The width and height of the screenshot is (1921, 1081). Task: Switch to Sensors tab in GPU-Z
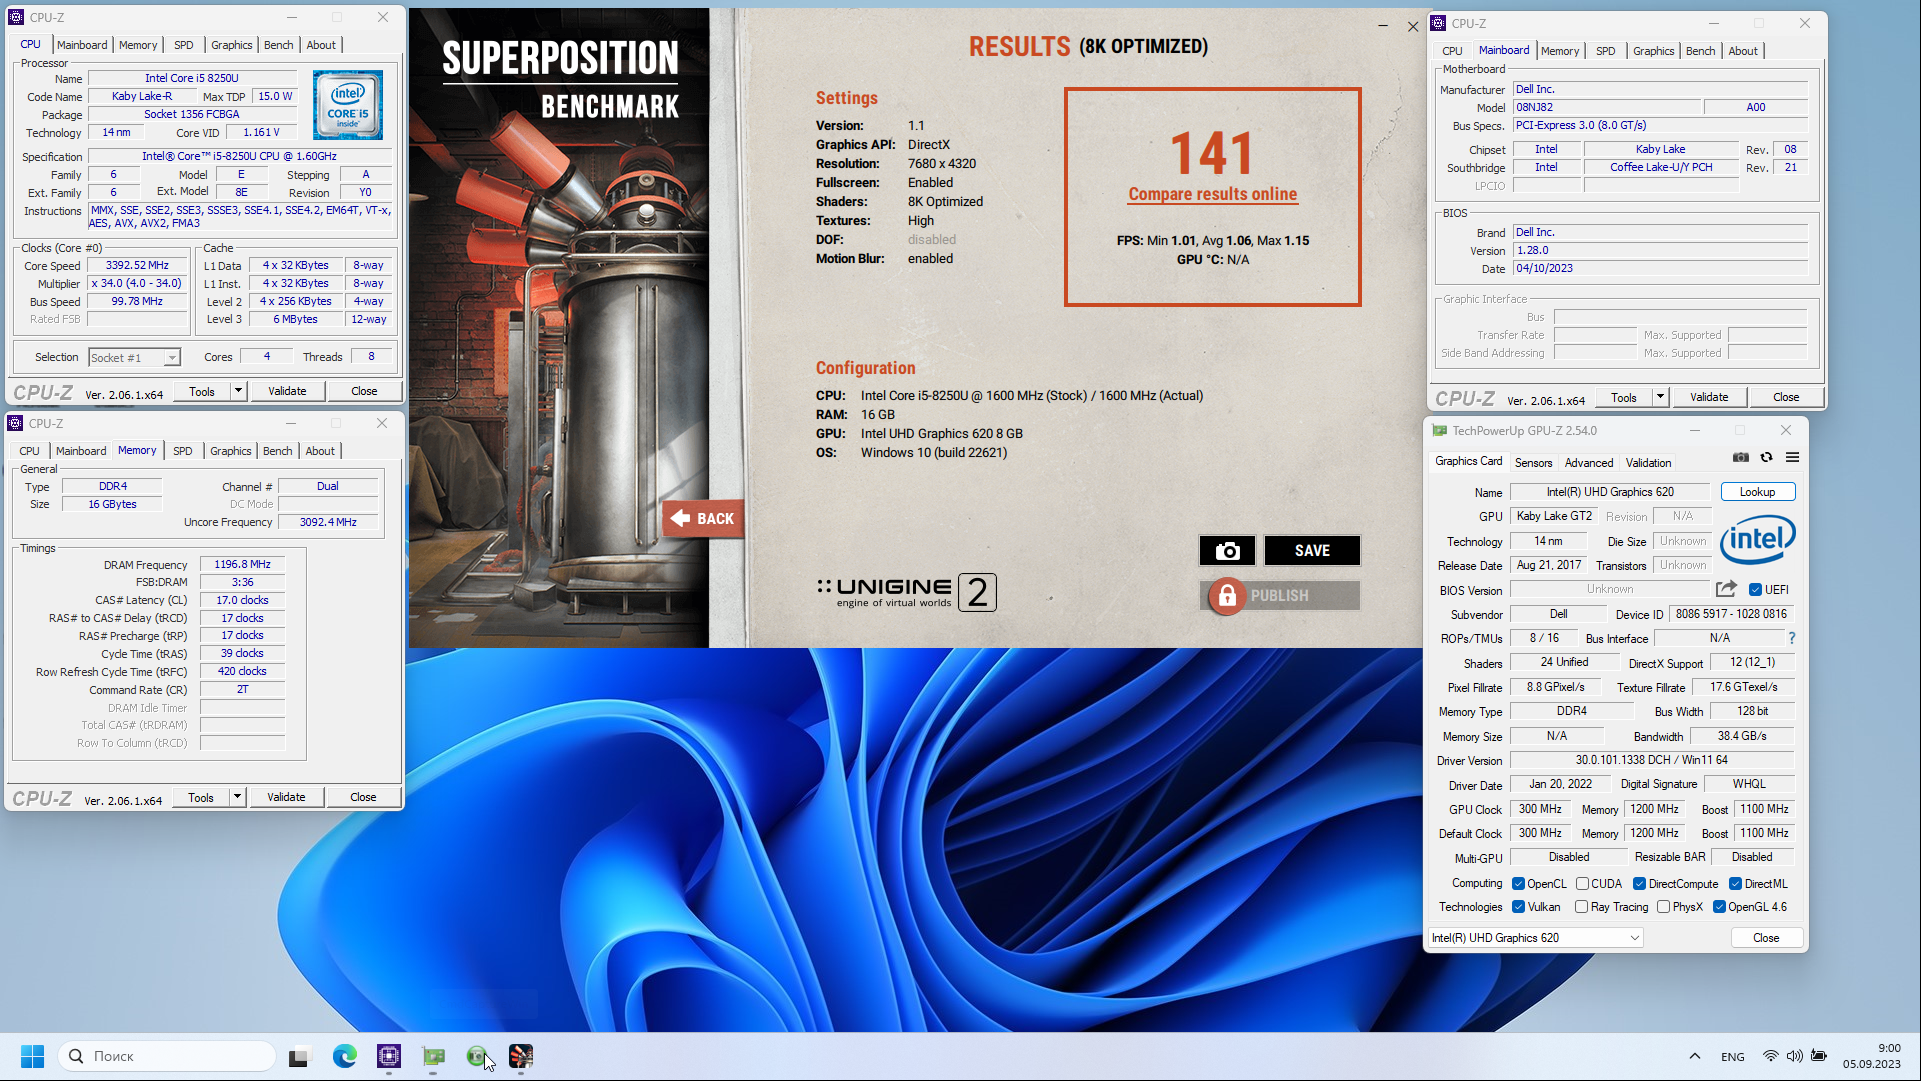point(1533,463)
